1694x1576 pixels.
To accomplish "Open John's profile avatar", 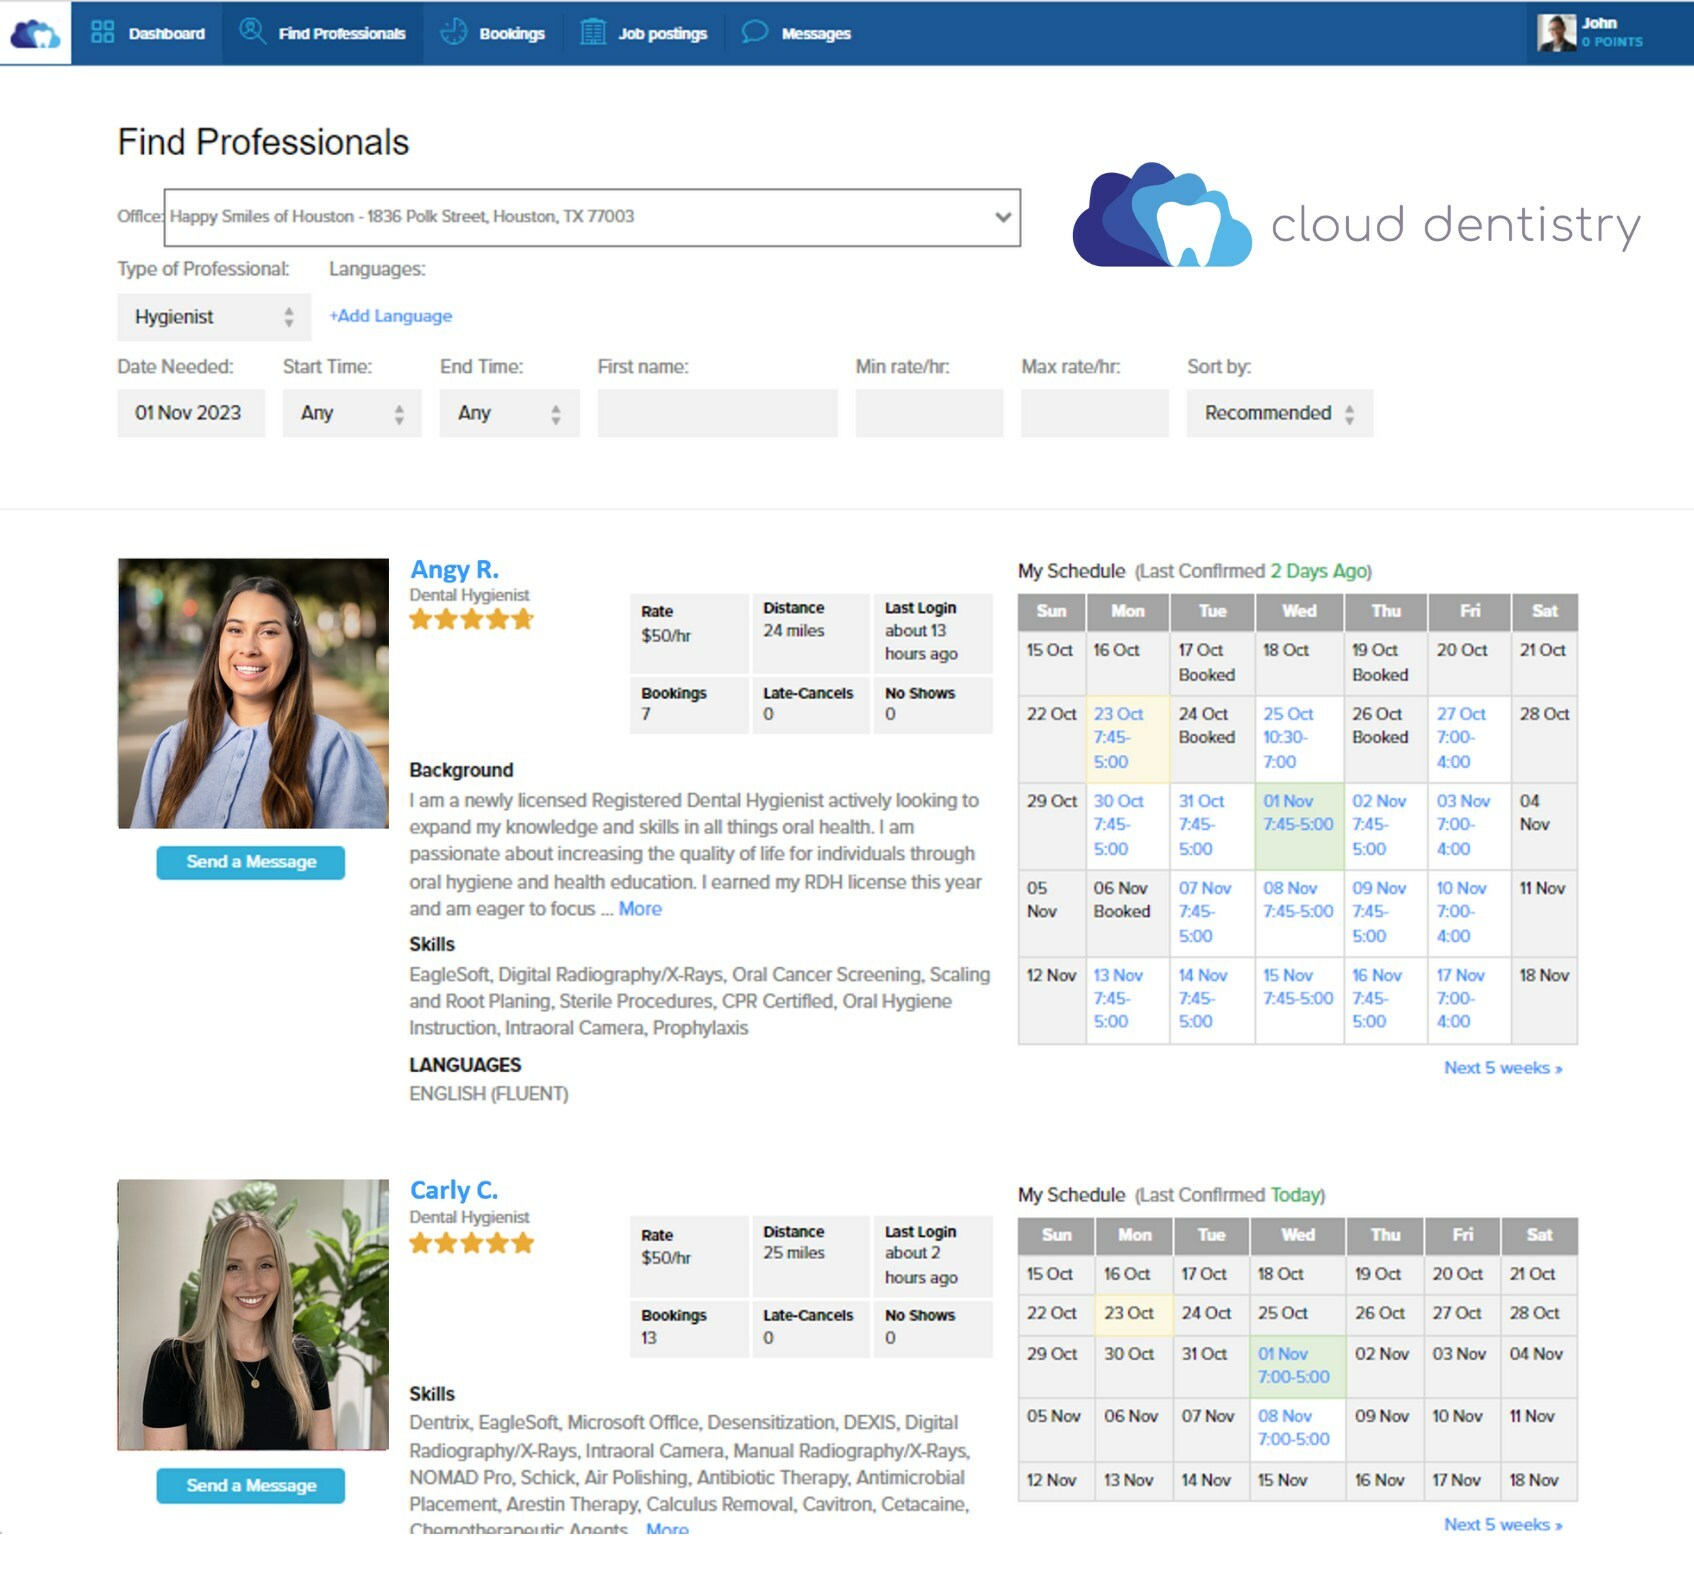I will (1556, 33).
